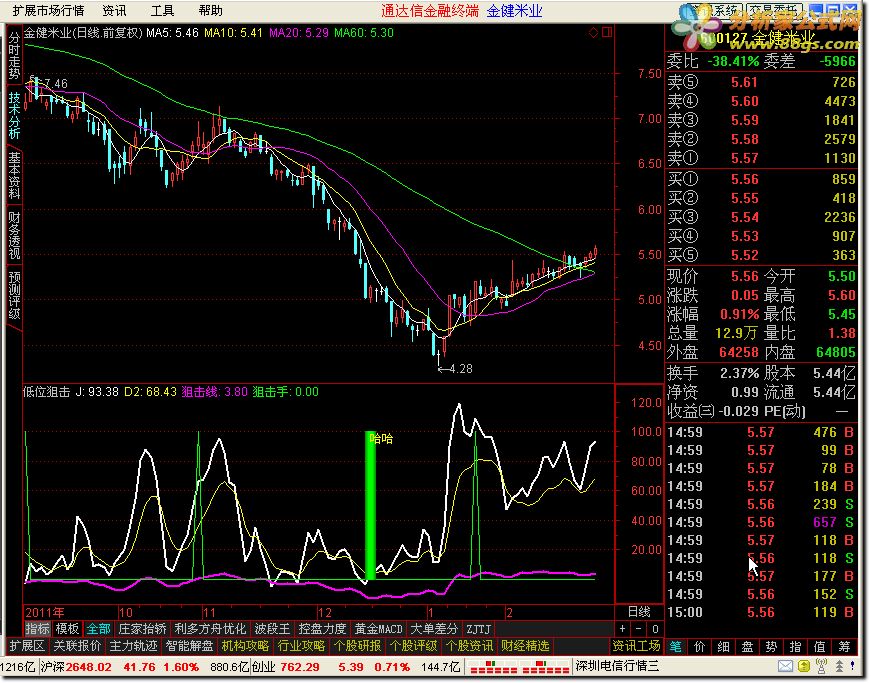
Task: Select the 值 value tab
Action: [819, 646]
